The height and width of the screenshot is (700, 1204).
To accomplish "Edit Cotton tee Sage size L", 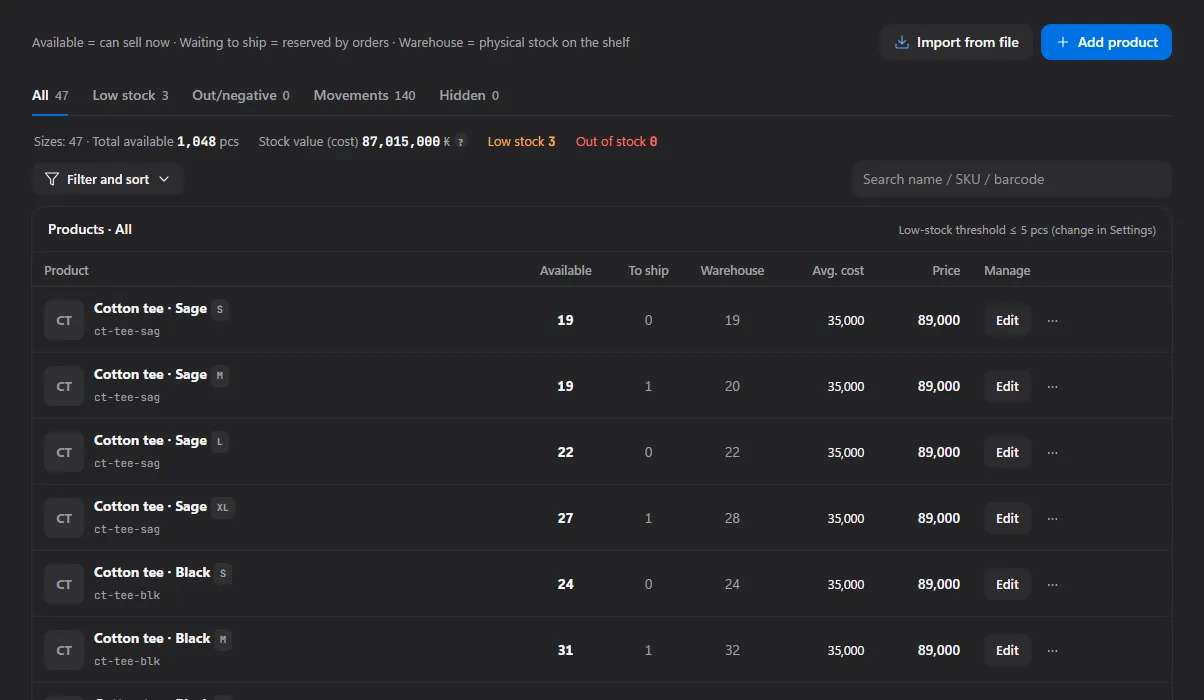I will coord(1007,452).
